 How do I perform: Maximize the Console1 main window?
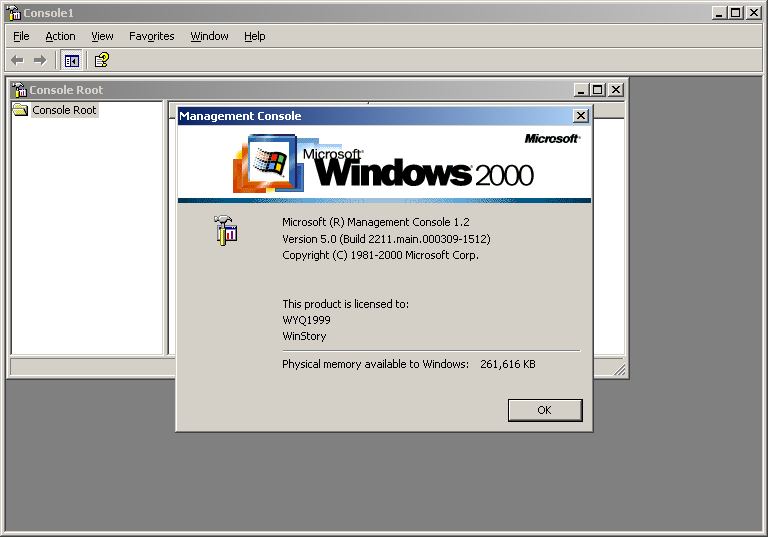pyautogui.click(x=736, y=13)
